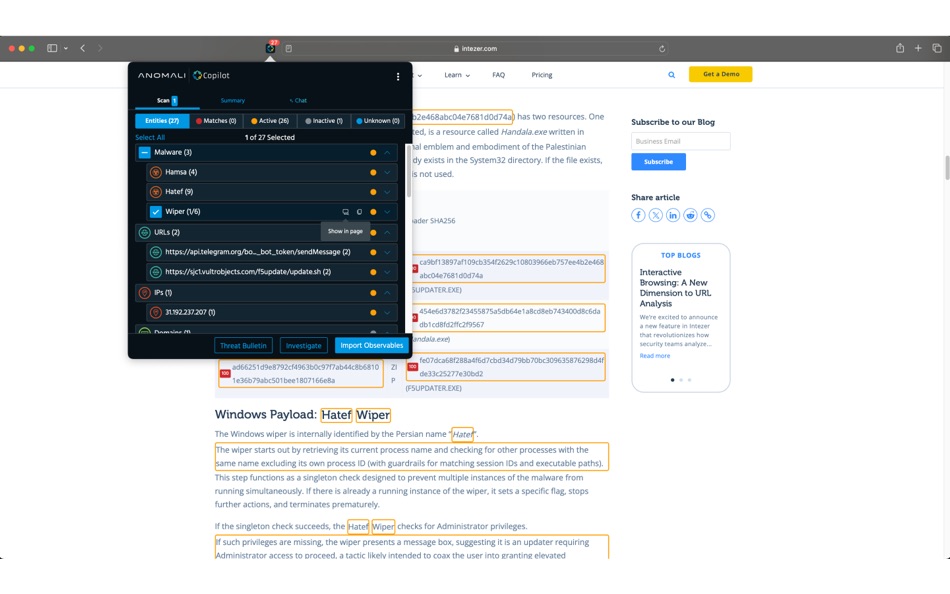The height and width of the screenshot is (594, 950).
Task: Select second Top Blogs carousel dot
Action: pyautogui.click(x=681, y=380)
